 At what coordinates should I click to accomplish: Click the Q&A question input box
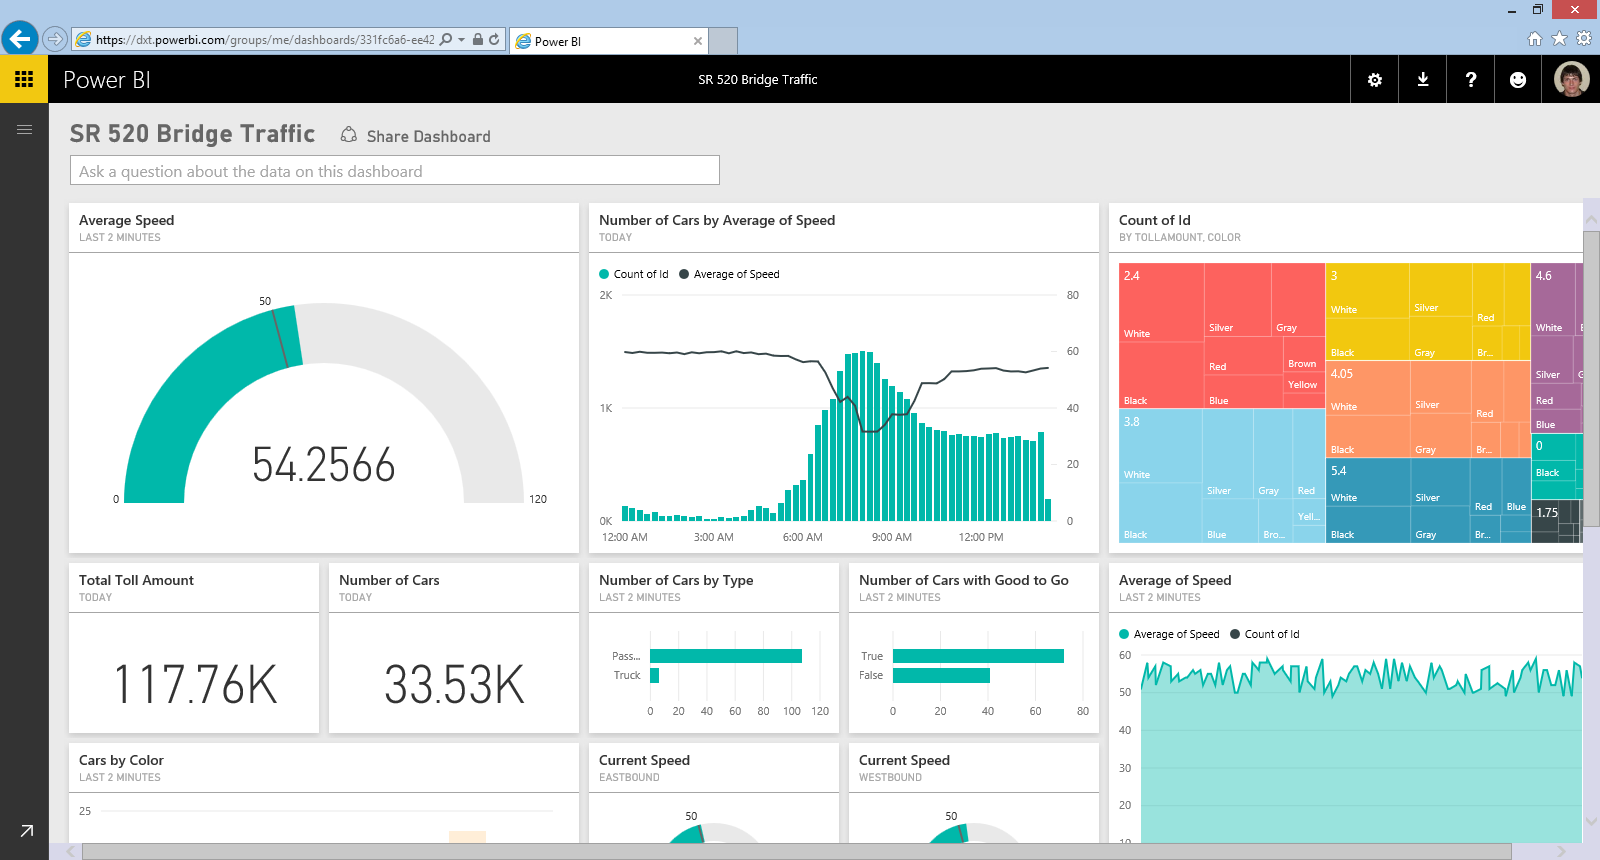[x=394, y=171]
